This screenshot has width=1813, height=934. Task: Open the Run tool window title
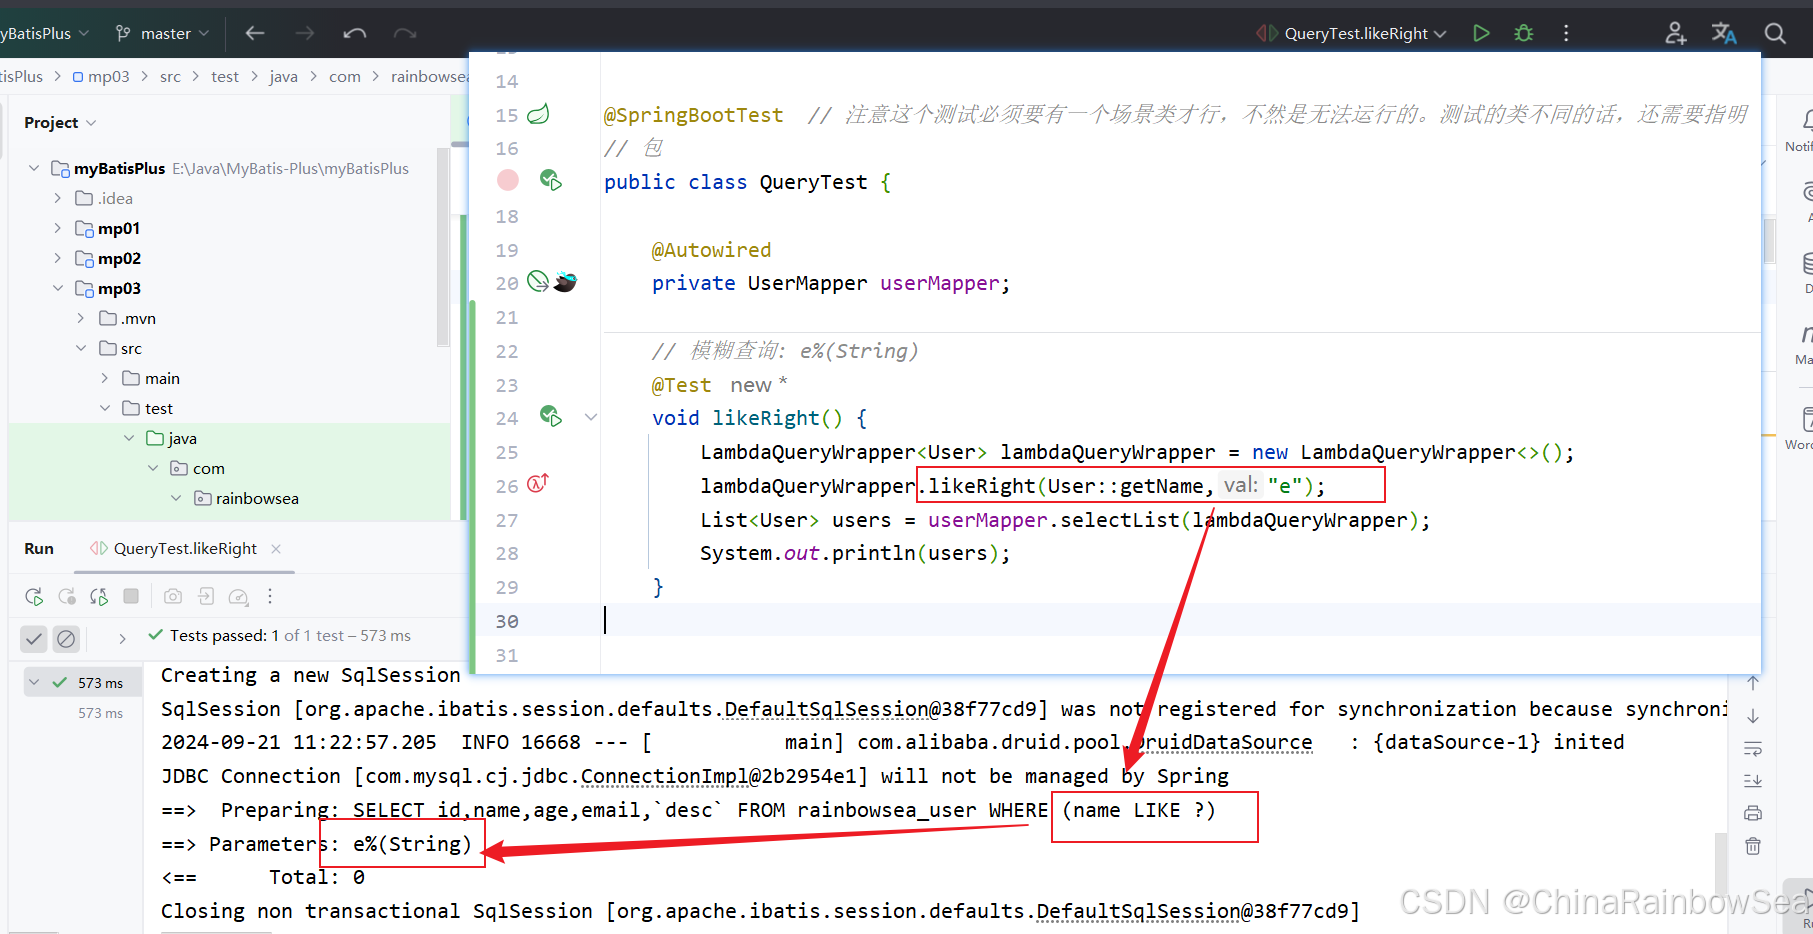pos(39,548)
